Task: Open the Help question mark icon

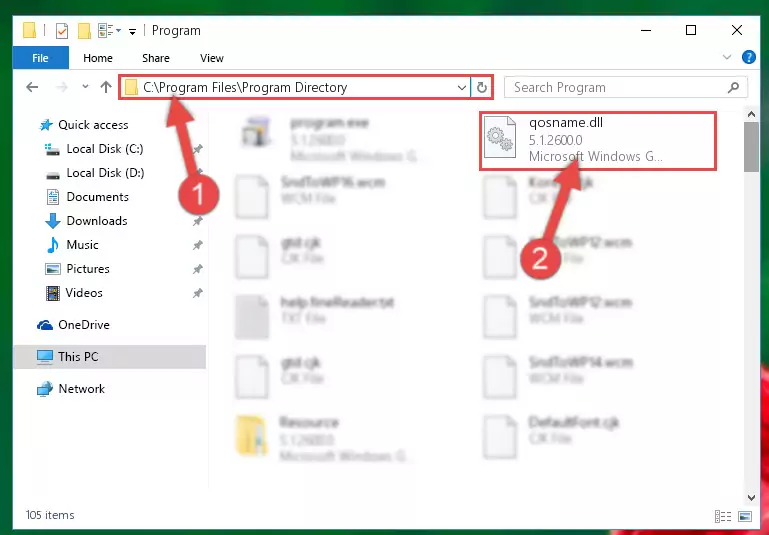Action: [748, 57]
